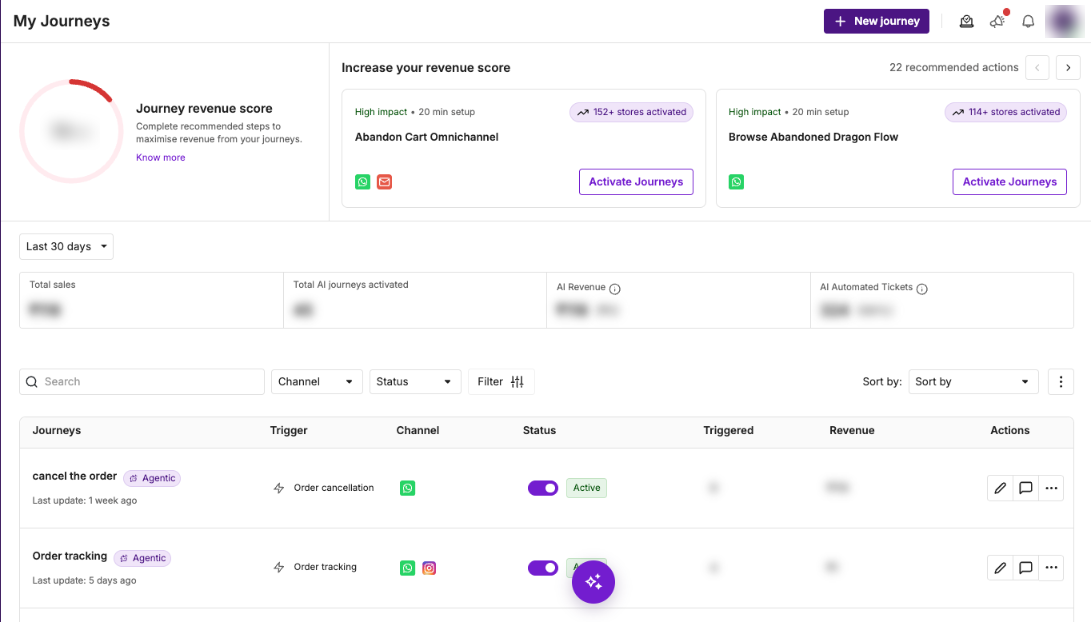
Task: Open the Know more link
Action: point(161,158)
